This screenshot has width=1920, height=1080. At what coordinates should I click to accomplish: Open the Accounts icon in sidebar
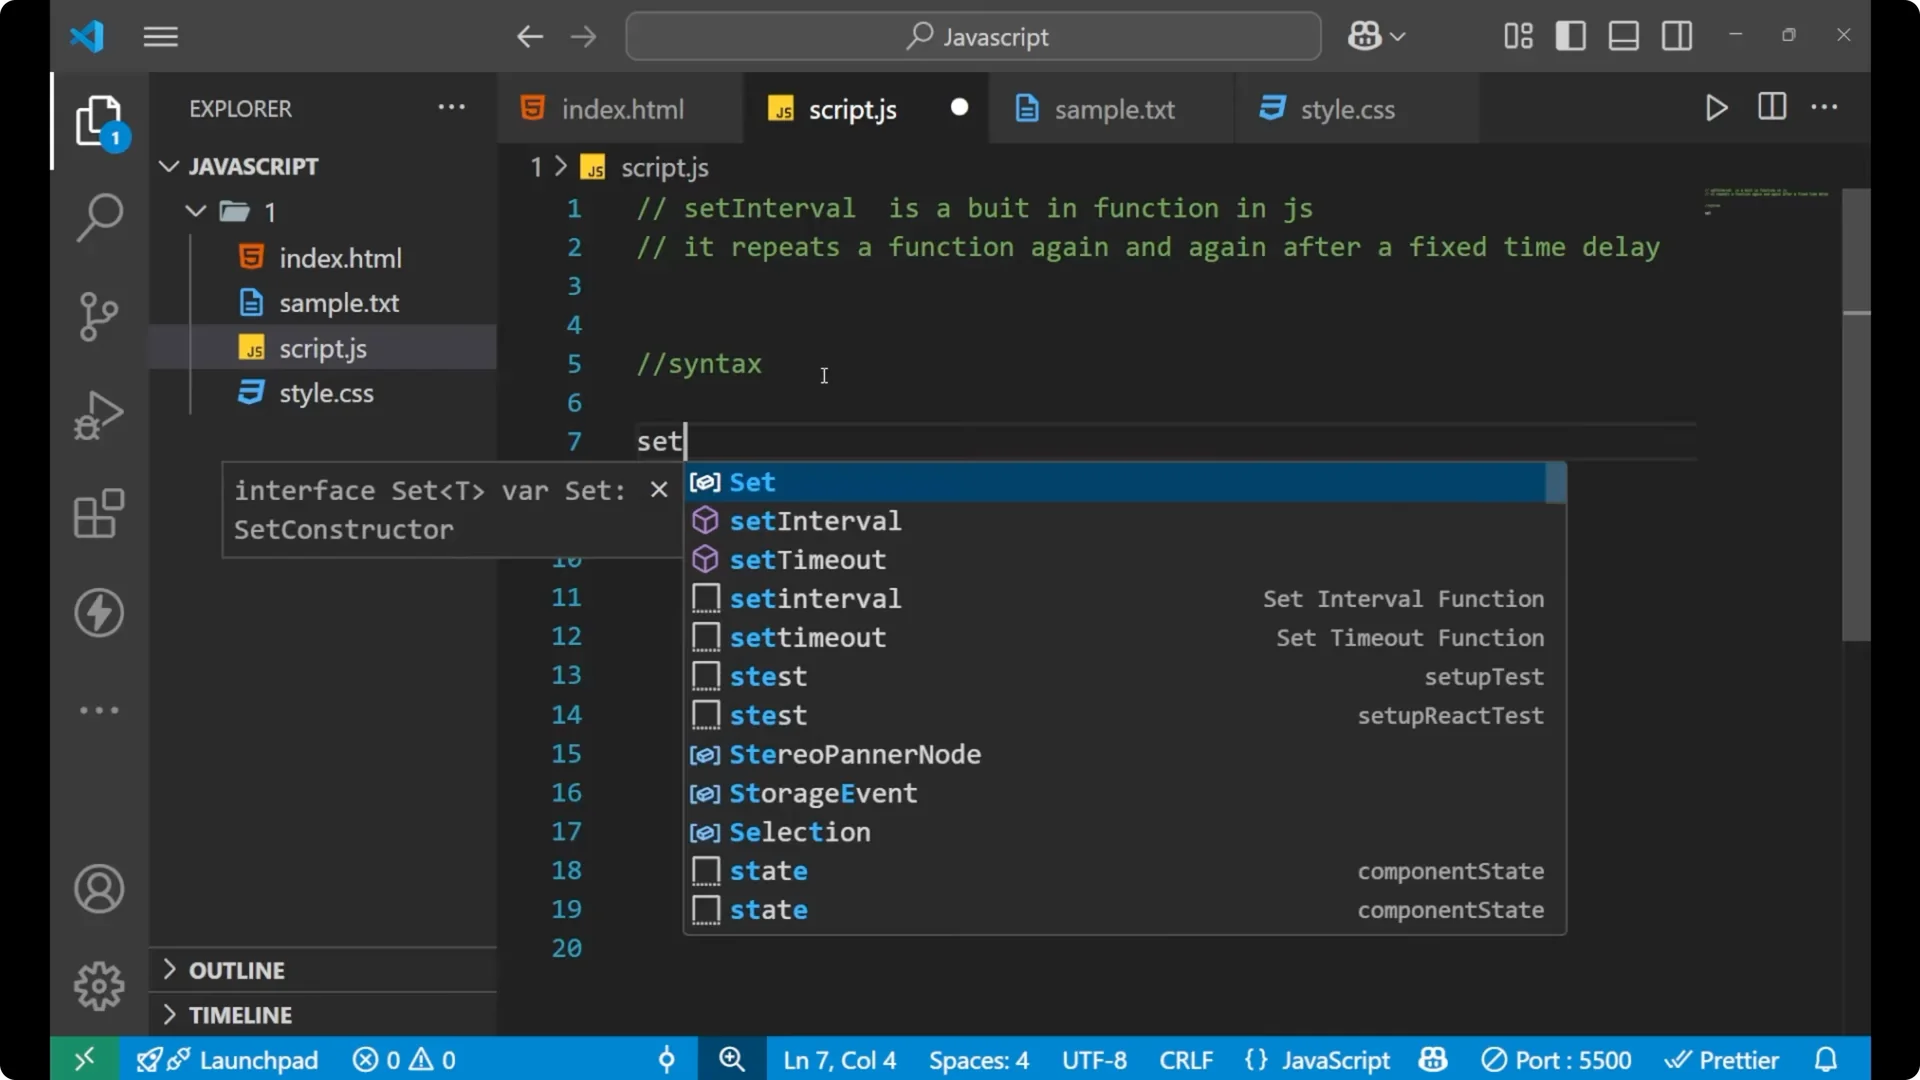tap(98, 889)
